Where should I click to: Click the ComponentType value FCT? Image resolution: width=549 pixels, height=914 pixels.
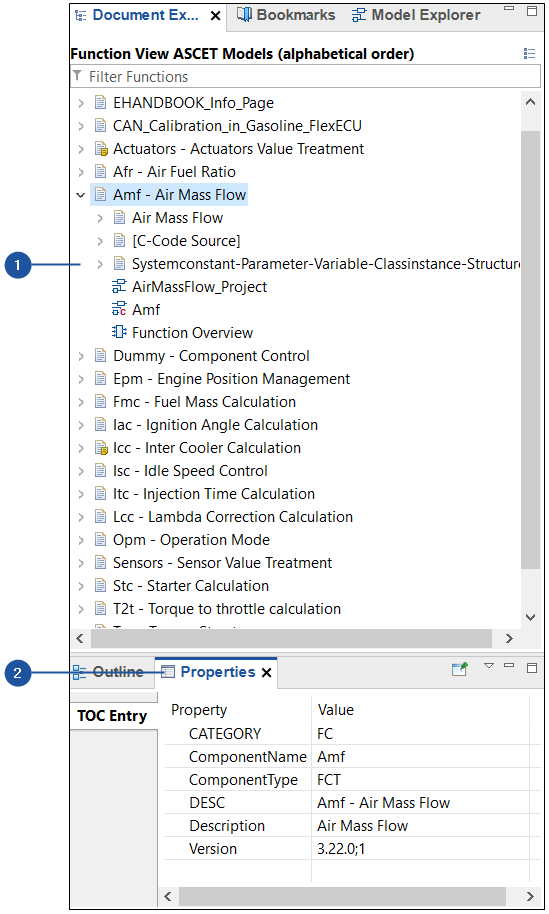(329, 781)
